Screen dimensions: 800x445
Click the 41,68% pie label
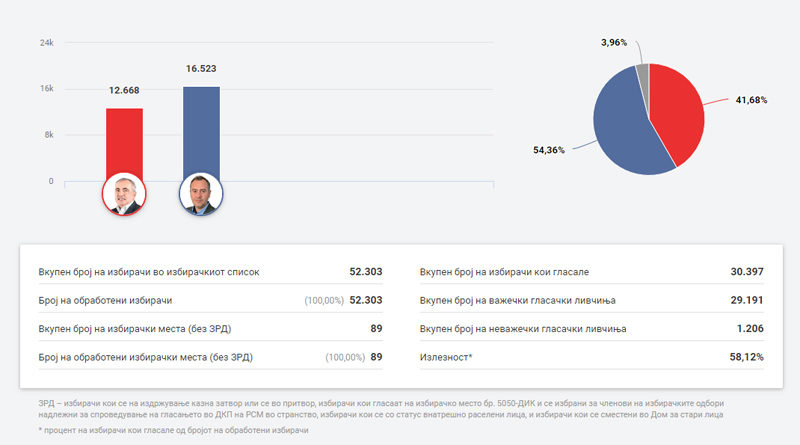pyautogui.click(x=752, y=100)
